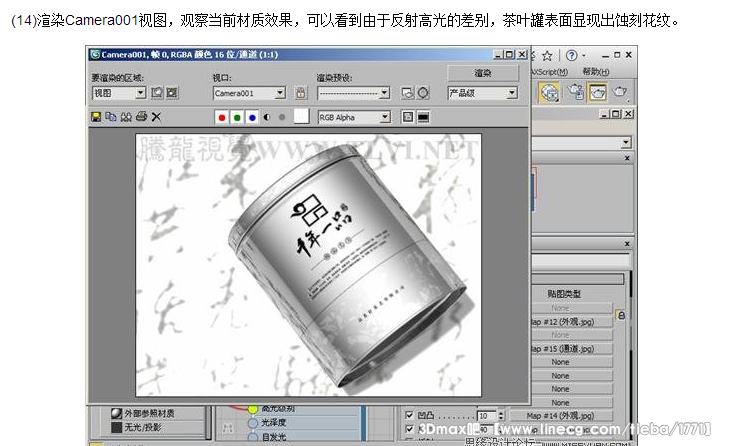
Task: Toggle the blue channel button
Action: [x=252, y=117]
